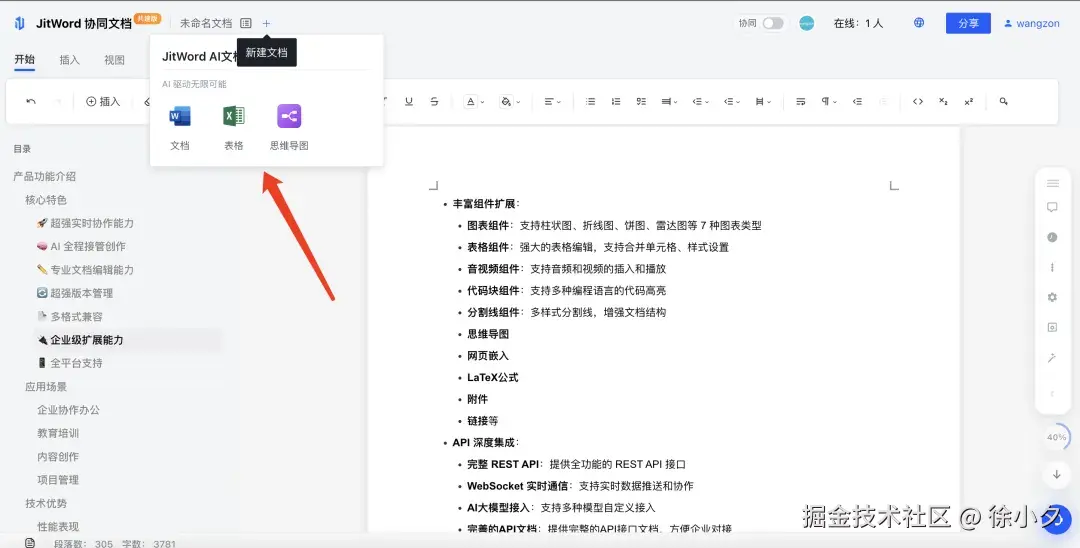1080x548 pixels.
Task: Click the outdent icon after the paragraph mark
Action: click(858, 101)
